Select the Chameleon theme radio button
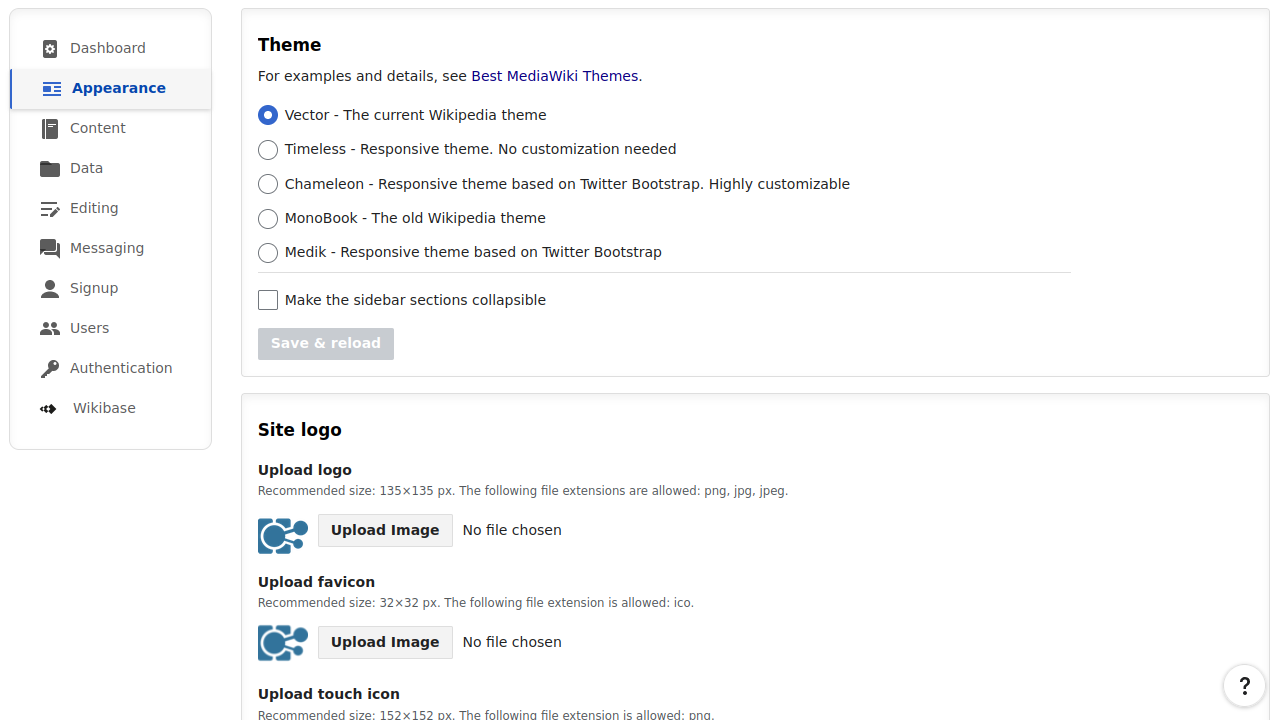Image resolution: width=1280 pixels, height=720 pixels. click(x=267, y=184)
